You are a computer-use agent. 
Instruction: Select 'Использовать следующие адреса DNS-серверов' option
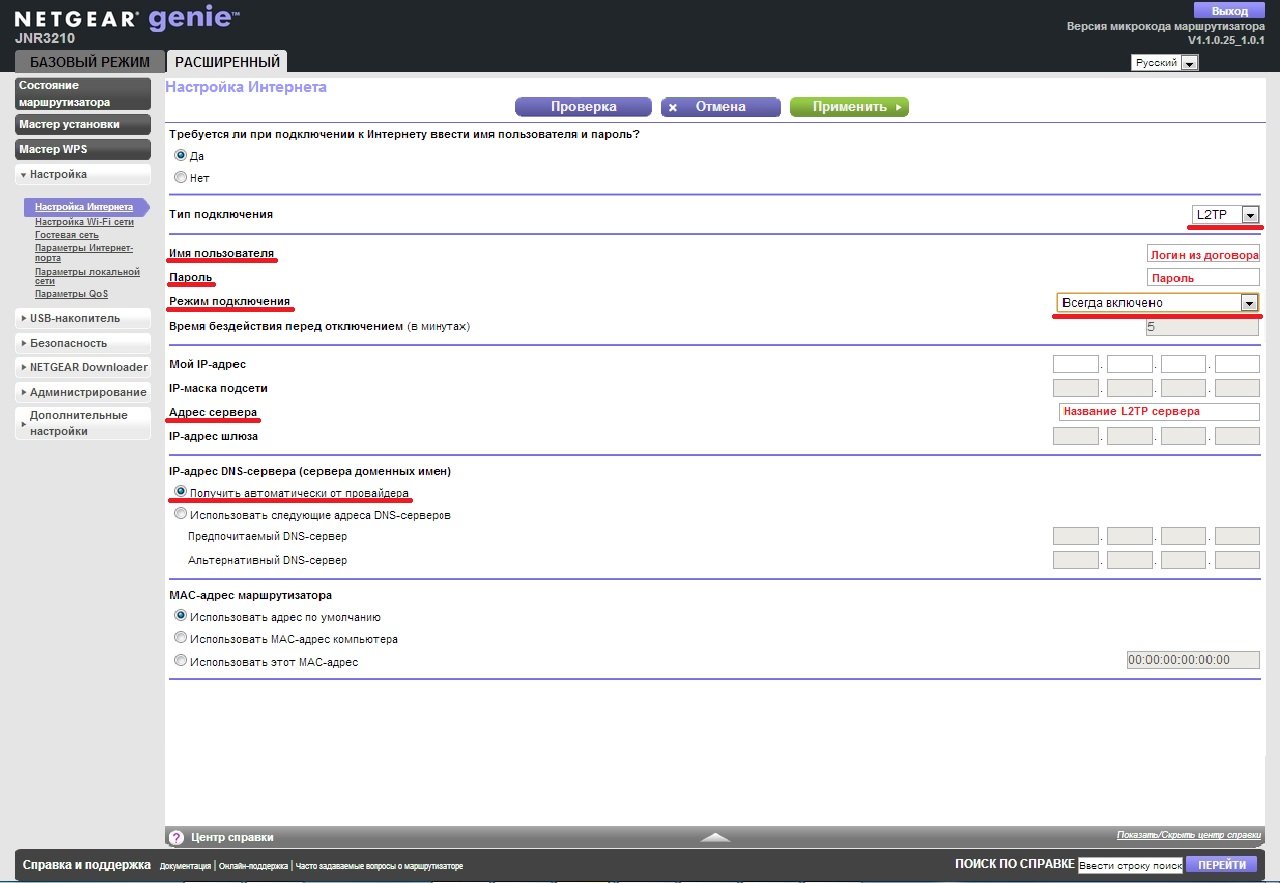181,514
